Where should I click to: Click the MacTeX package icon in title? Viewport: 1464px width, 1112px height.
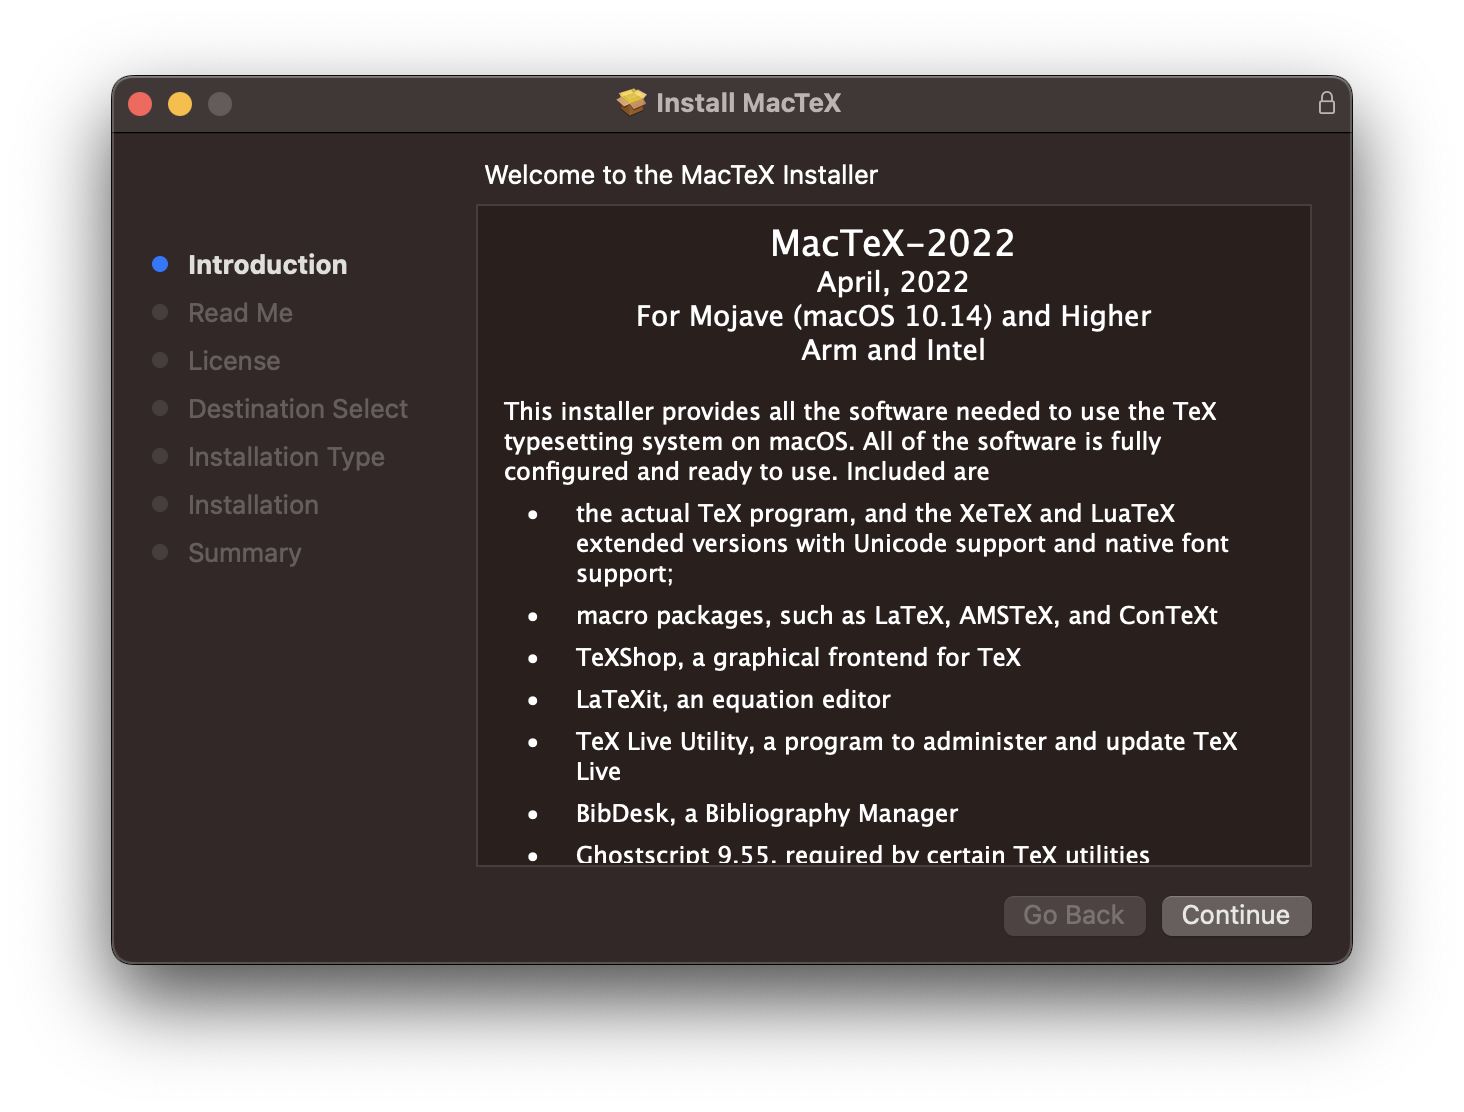click(x=632, y=102)
